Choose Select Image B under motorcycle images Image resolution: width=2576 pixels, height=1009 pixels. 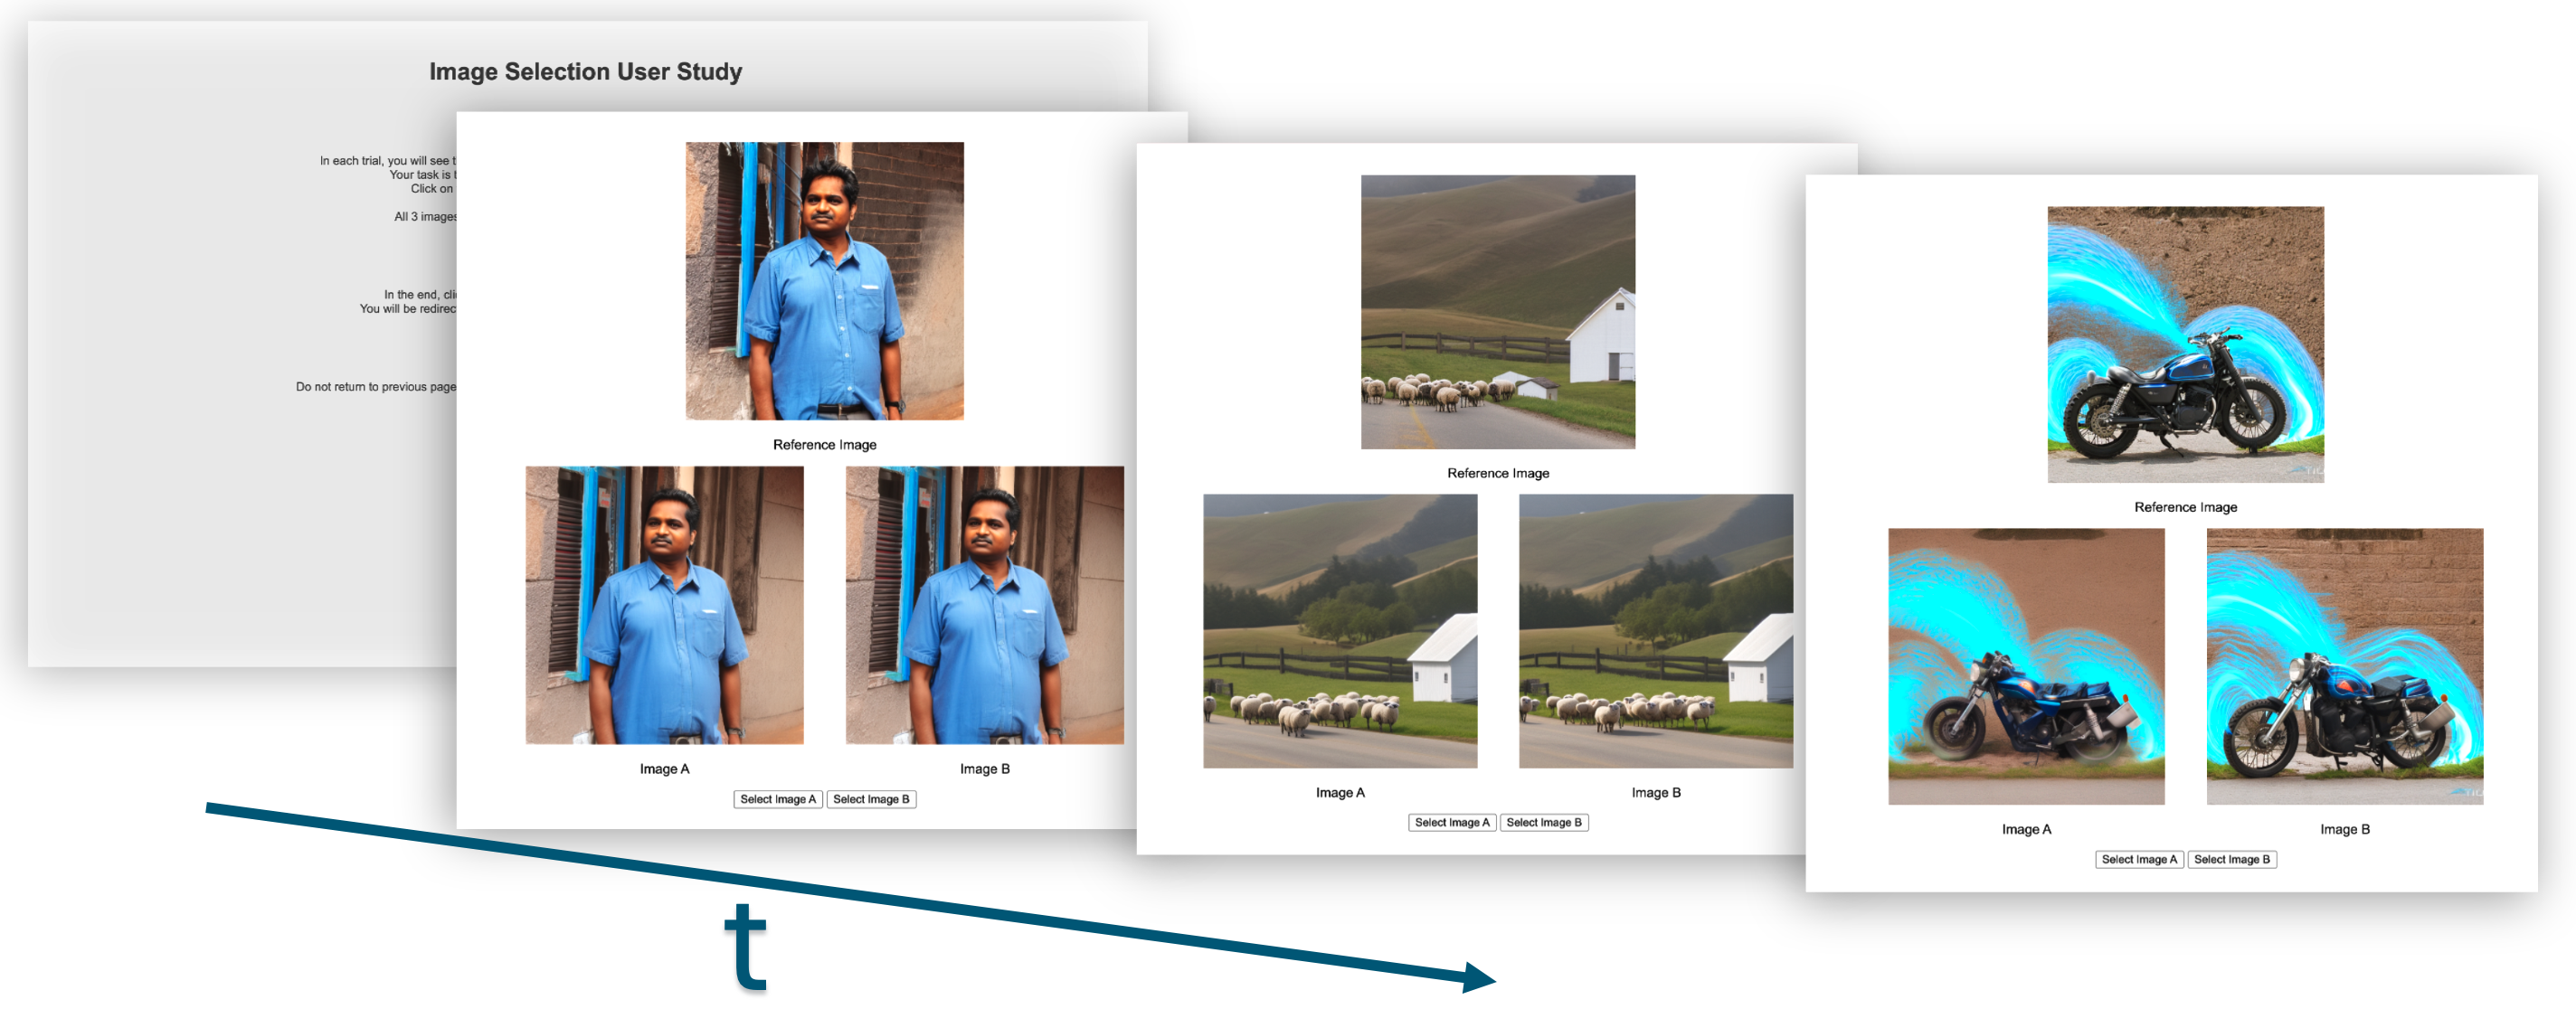2231,859
